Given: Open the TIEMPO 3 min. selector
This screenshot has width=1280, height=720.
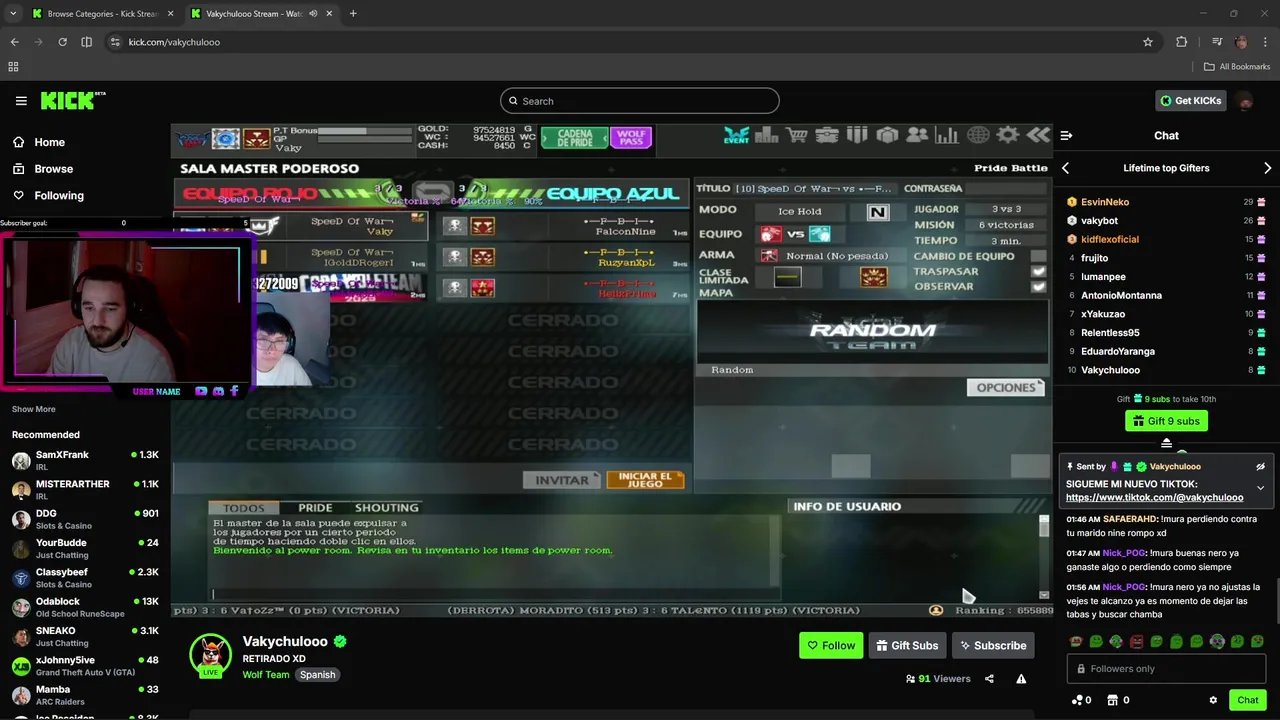Looking at the screenshot, I should (1006, 241).
